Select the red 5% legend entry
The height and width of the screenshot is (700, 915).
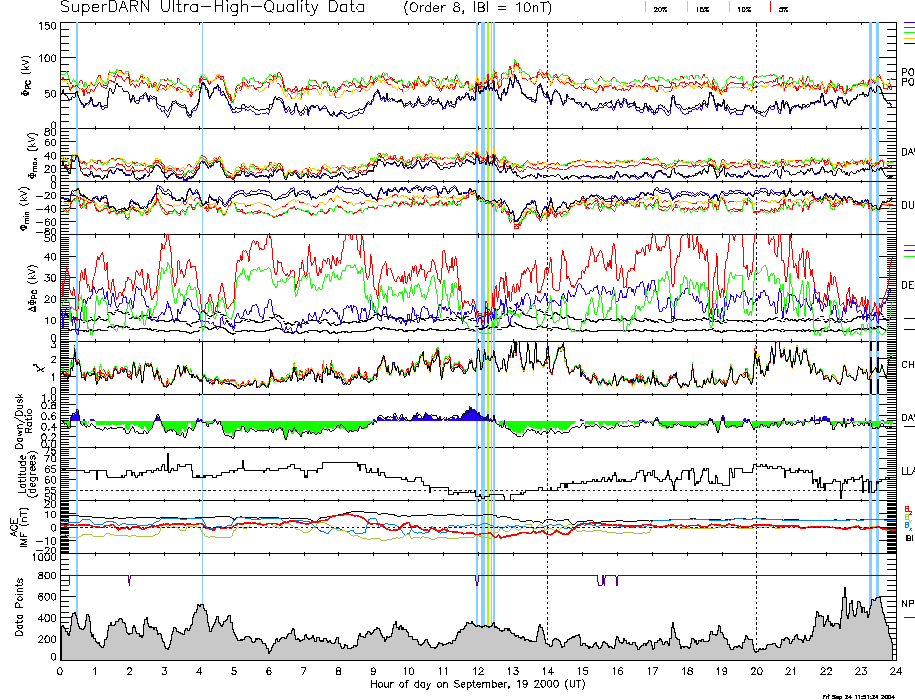pyautogui.click(x=780, y=8)
